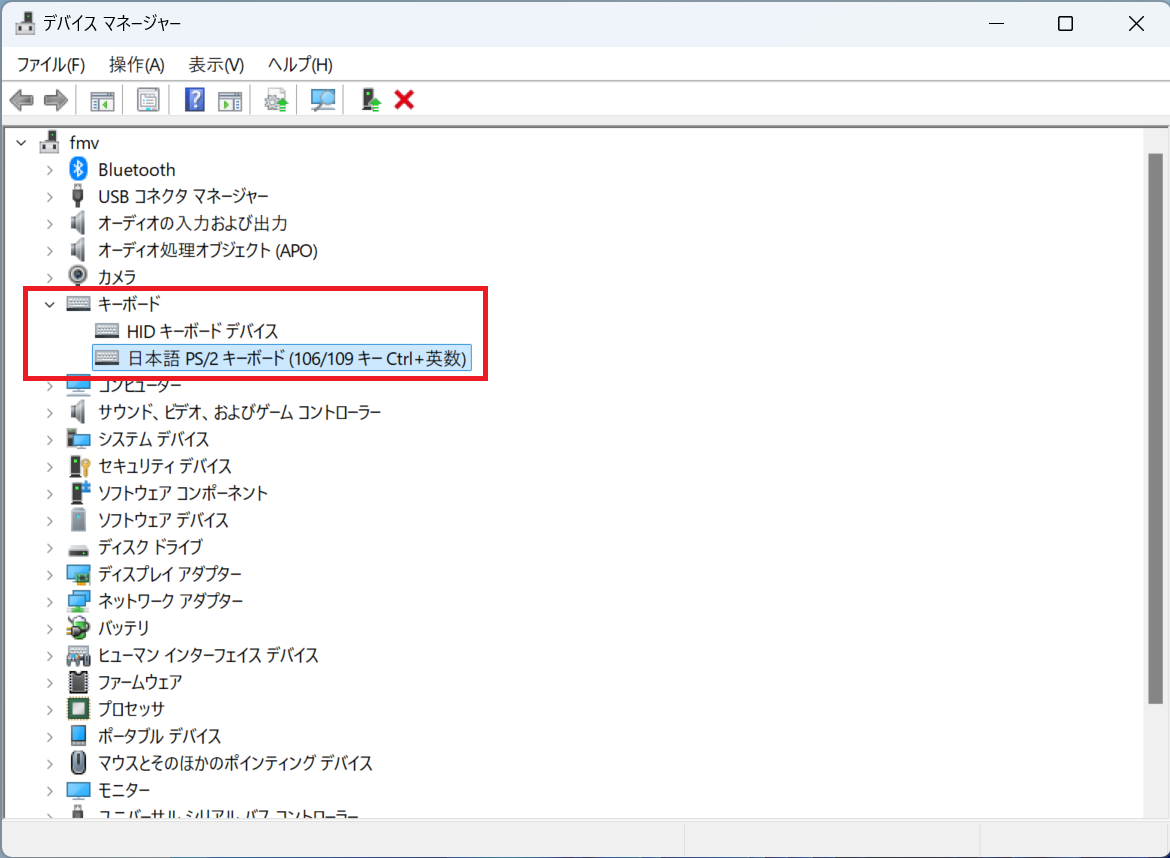Click the red X uninstall device icon
The image size is (1170, 858).
(x=405, y=100)
